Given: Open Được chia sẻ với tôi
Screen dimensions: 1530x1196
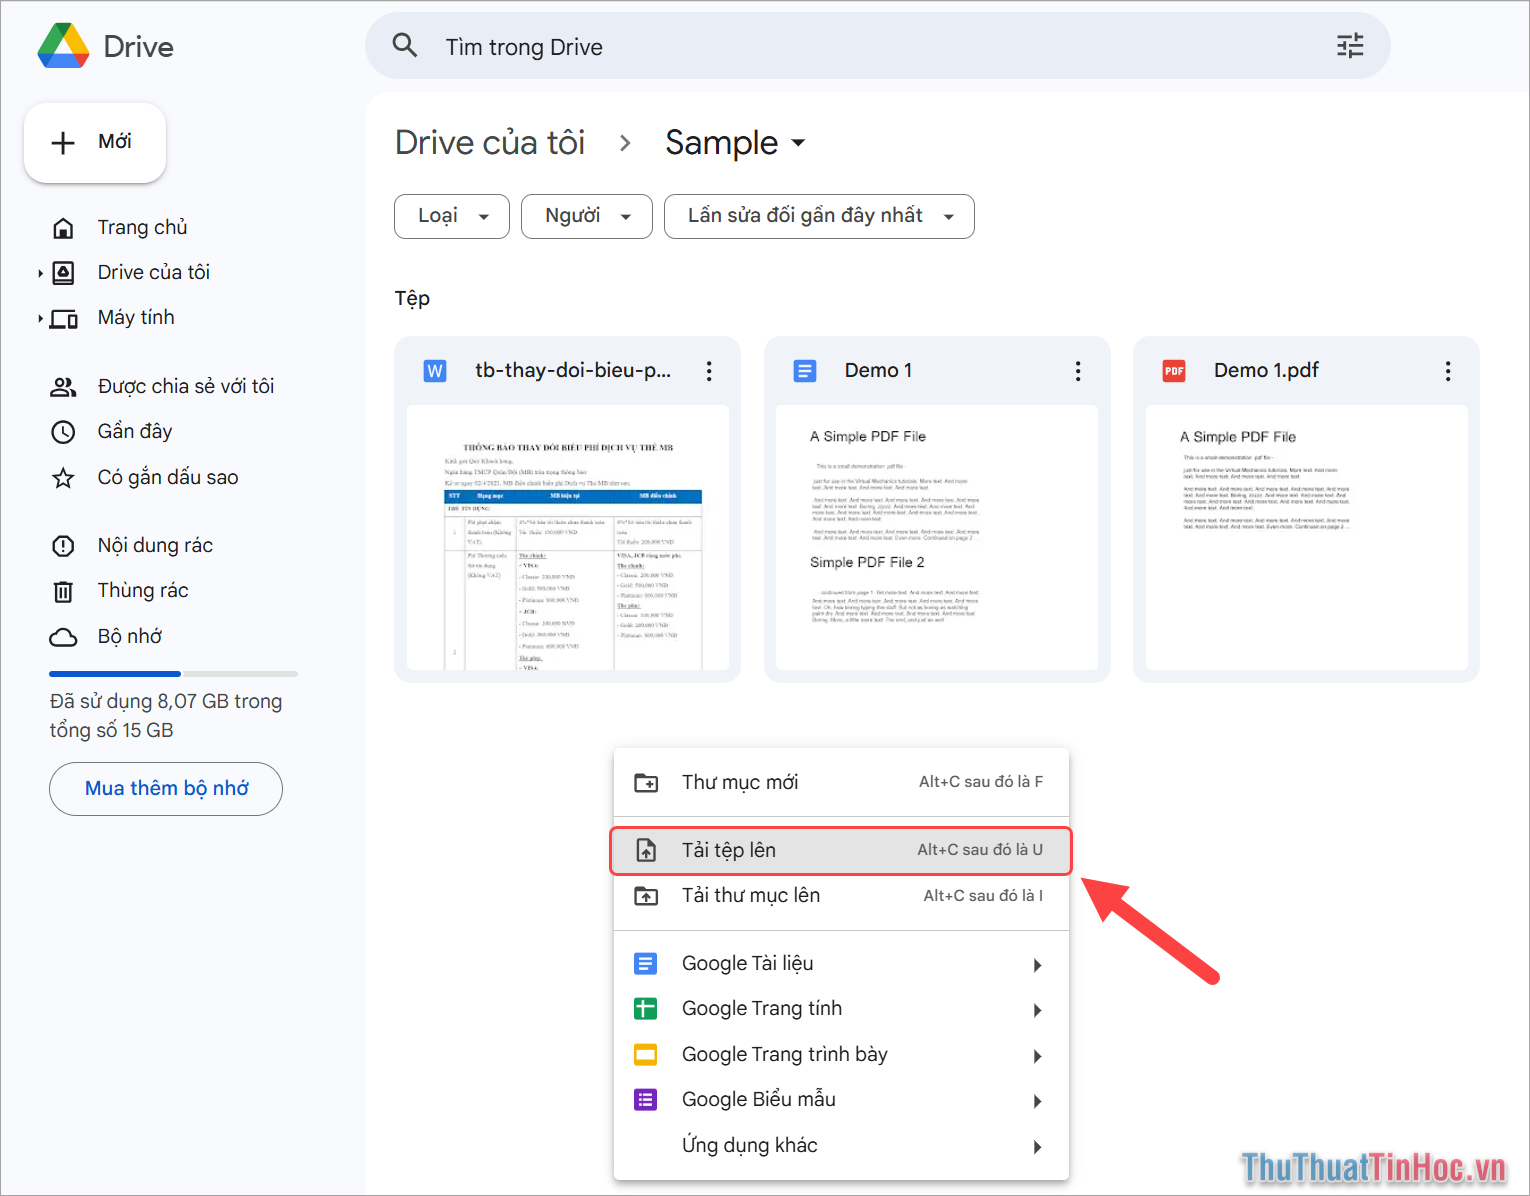Looking at the screenshot, I should (x=186, y=387).
